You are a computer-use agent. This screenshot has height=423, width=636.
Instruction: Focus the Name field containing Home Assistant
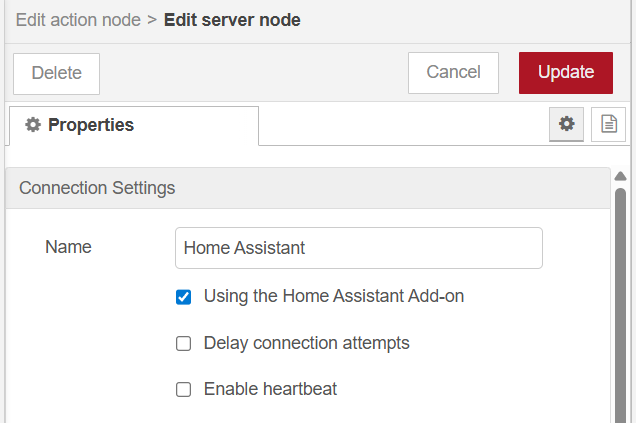[358, 248]
